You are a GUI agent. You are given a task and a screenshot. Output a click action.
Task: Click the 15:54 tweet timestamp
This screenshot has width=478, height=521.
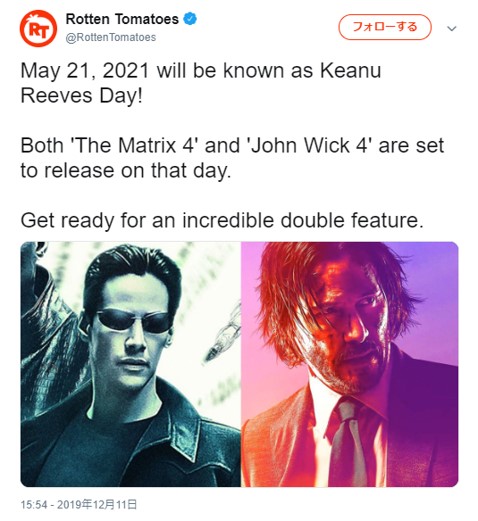33,504
